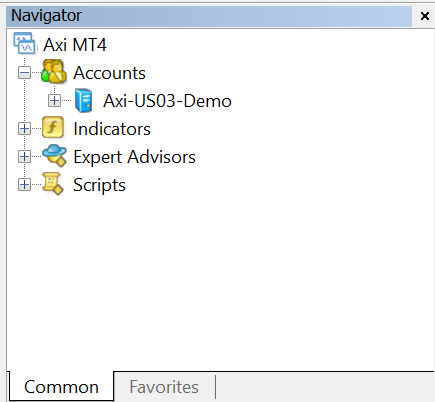Image resolution: width=435 pixels, height=402 pixels.
Task: Open the Common tab
Action: click(x=61, y=387)
